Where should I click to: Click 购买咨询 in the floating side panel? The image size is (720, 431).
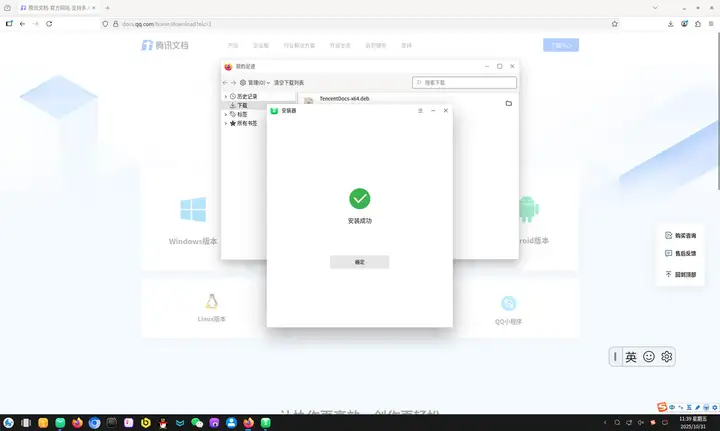[681, 235]
